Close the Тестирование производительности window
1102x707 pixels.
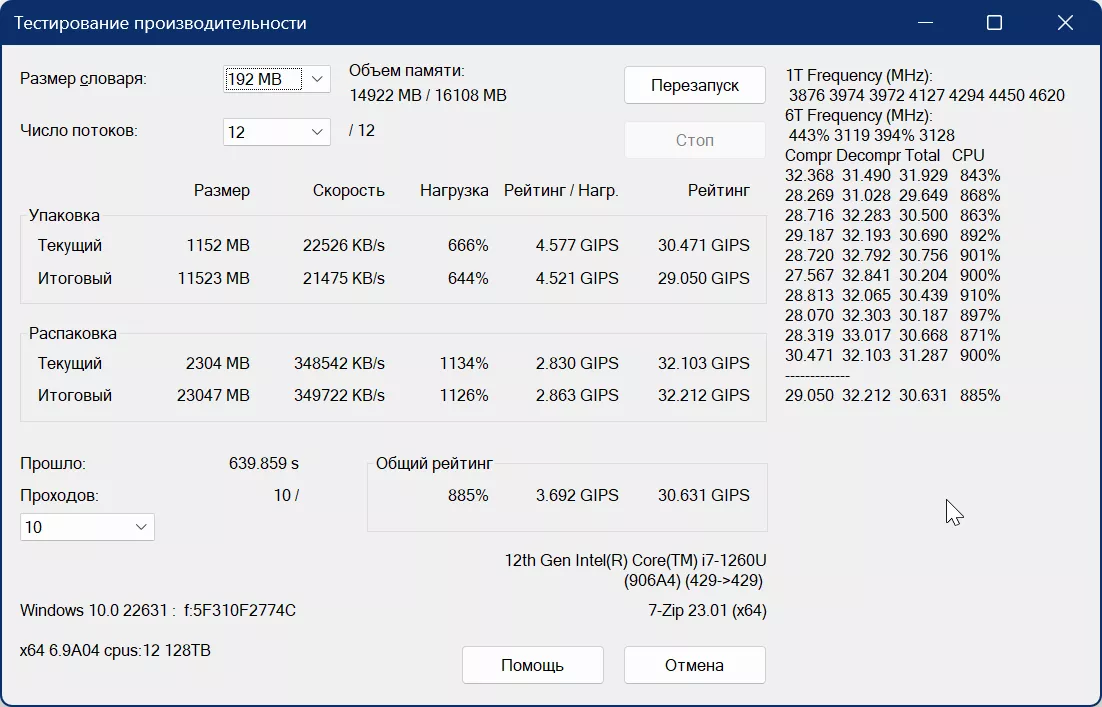[1065, 22]
